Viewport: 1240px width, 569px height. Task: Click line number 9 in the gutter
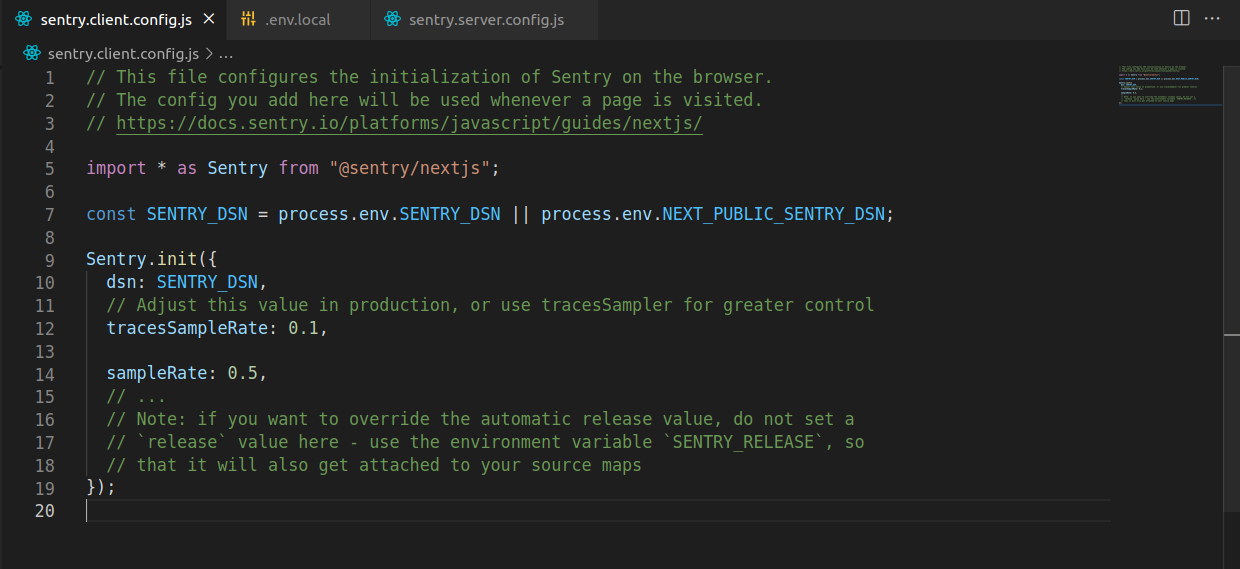coord(50,260)
